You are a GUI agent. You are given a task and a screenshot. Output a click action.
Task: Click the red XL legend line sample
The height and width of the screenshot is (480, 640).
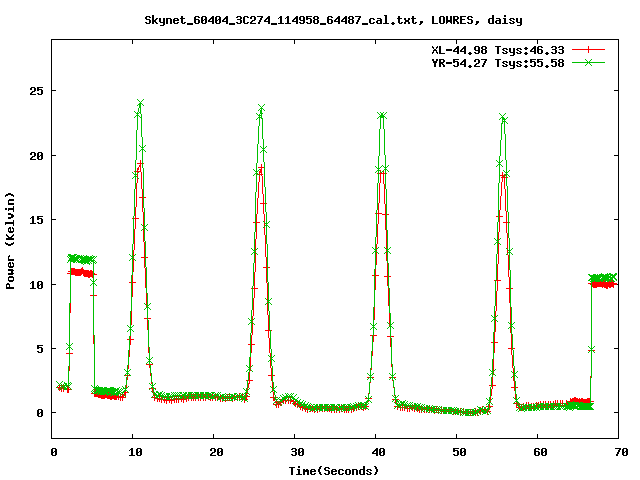click(x=588, y=50)
